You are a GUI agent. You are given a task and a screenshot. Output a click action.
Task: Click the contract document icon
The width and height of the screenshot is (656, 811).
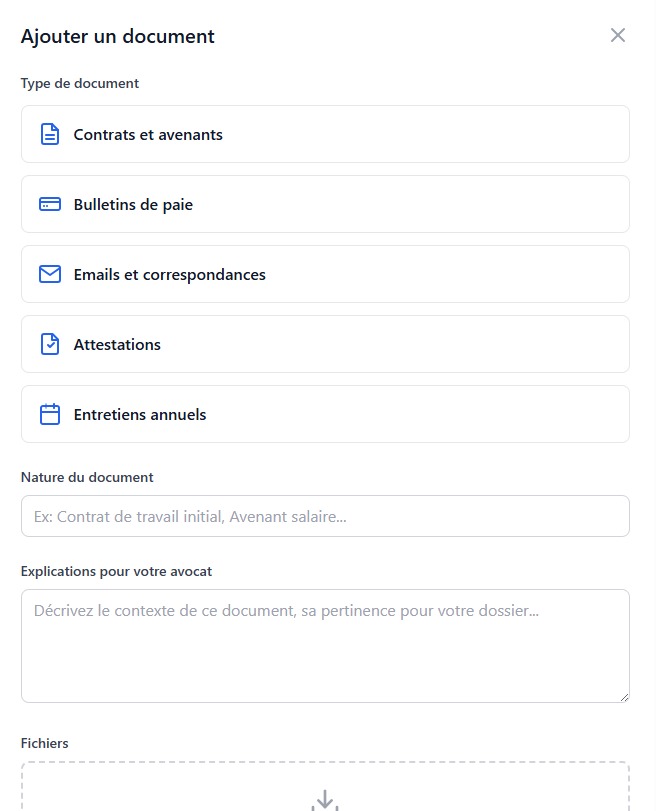(50, 134)
